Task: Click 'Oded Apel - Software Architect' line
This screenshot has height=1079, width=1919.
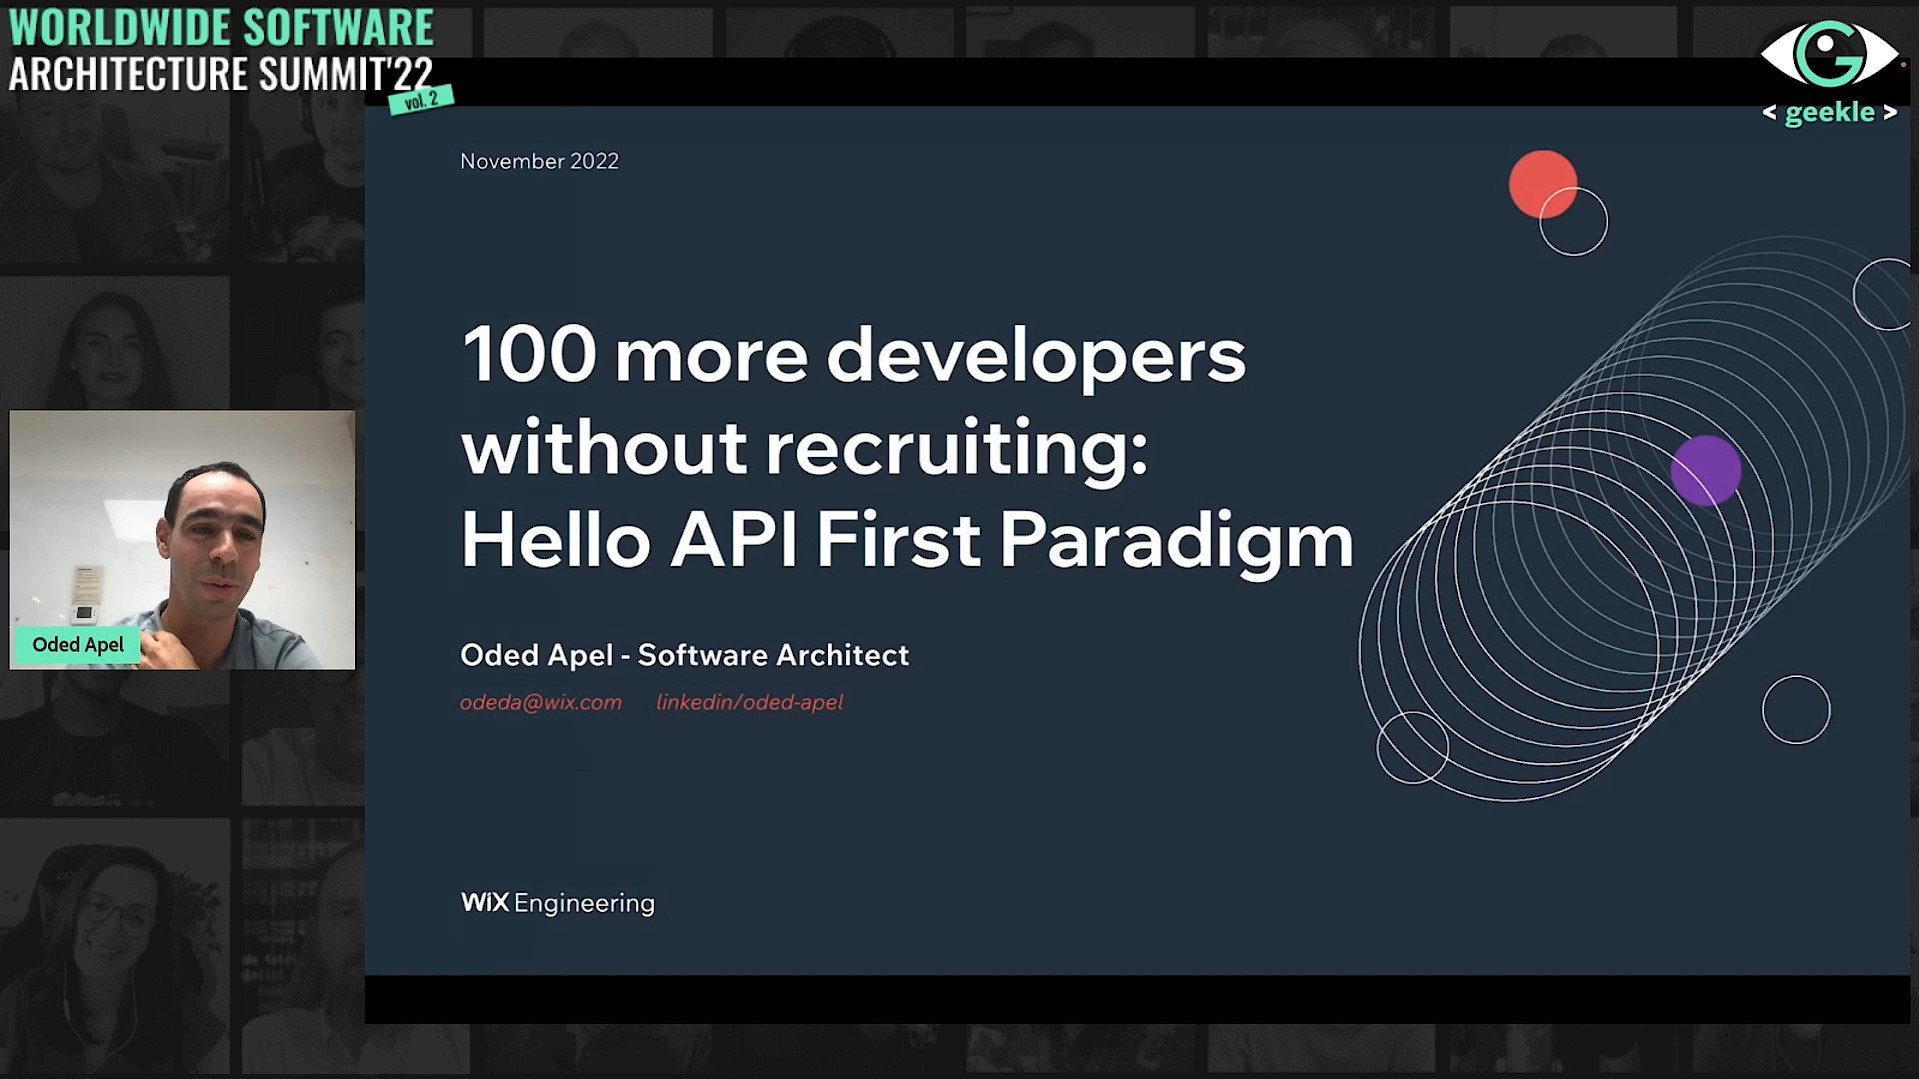Action: (x=685, y=656)
